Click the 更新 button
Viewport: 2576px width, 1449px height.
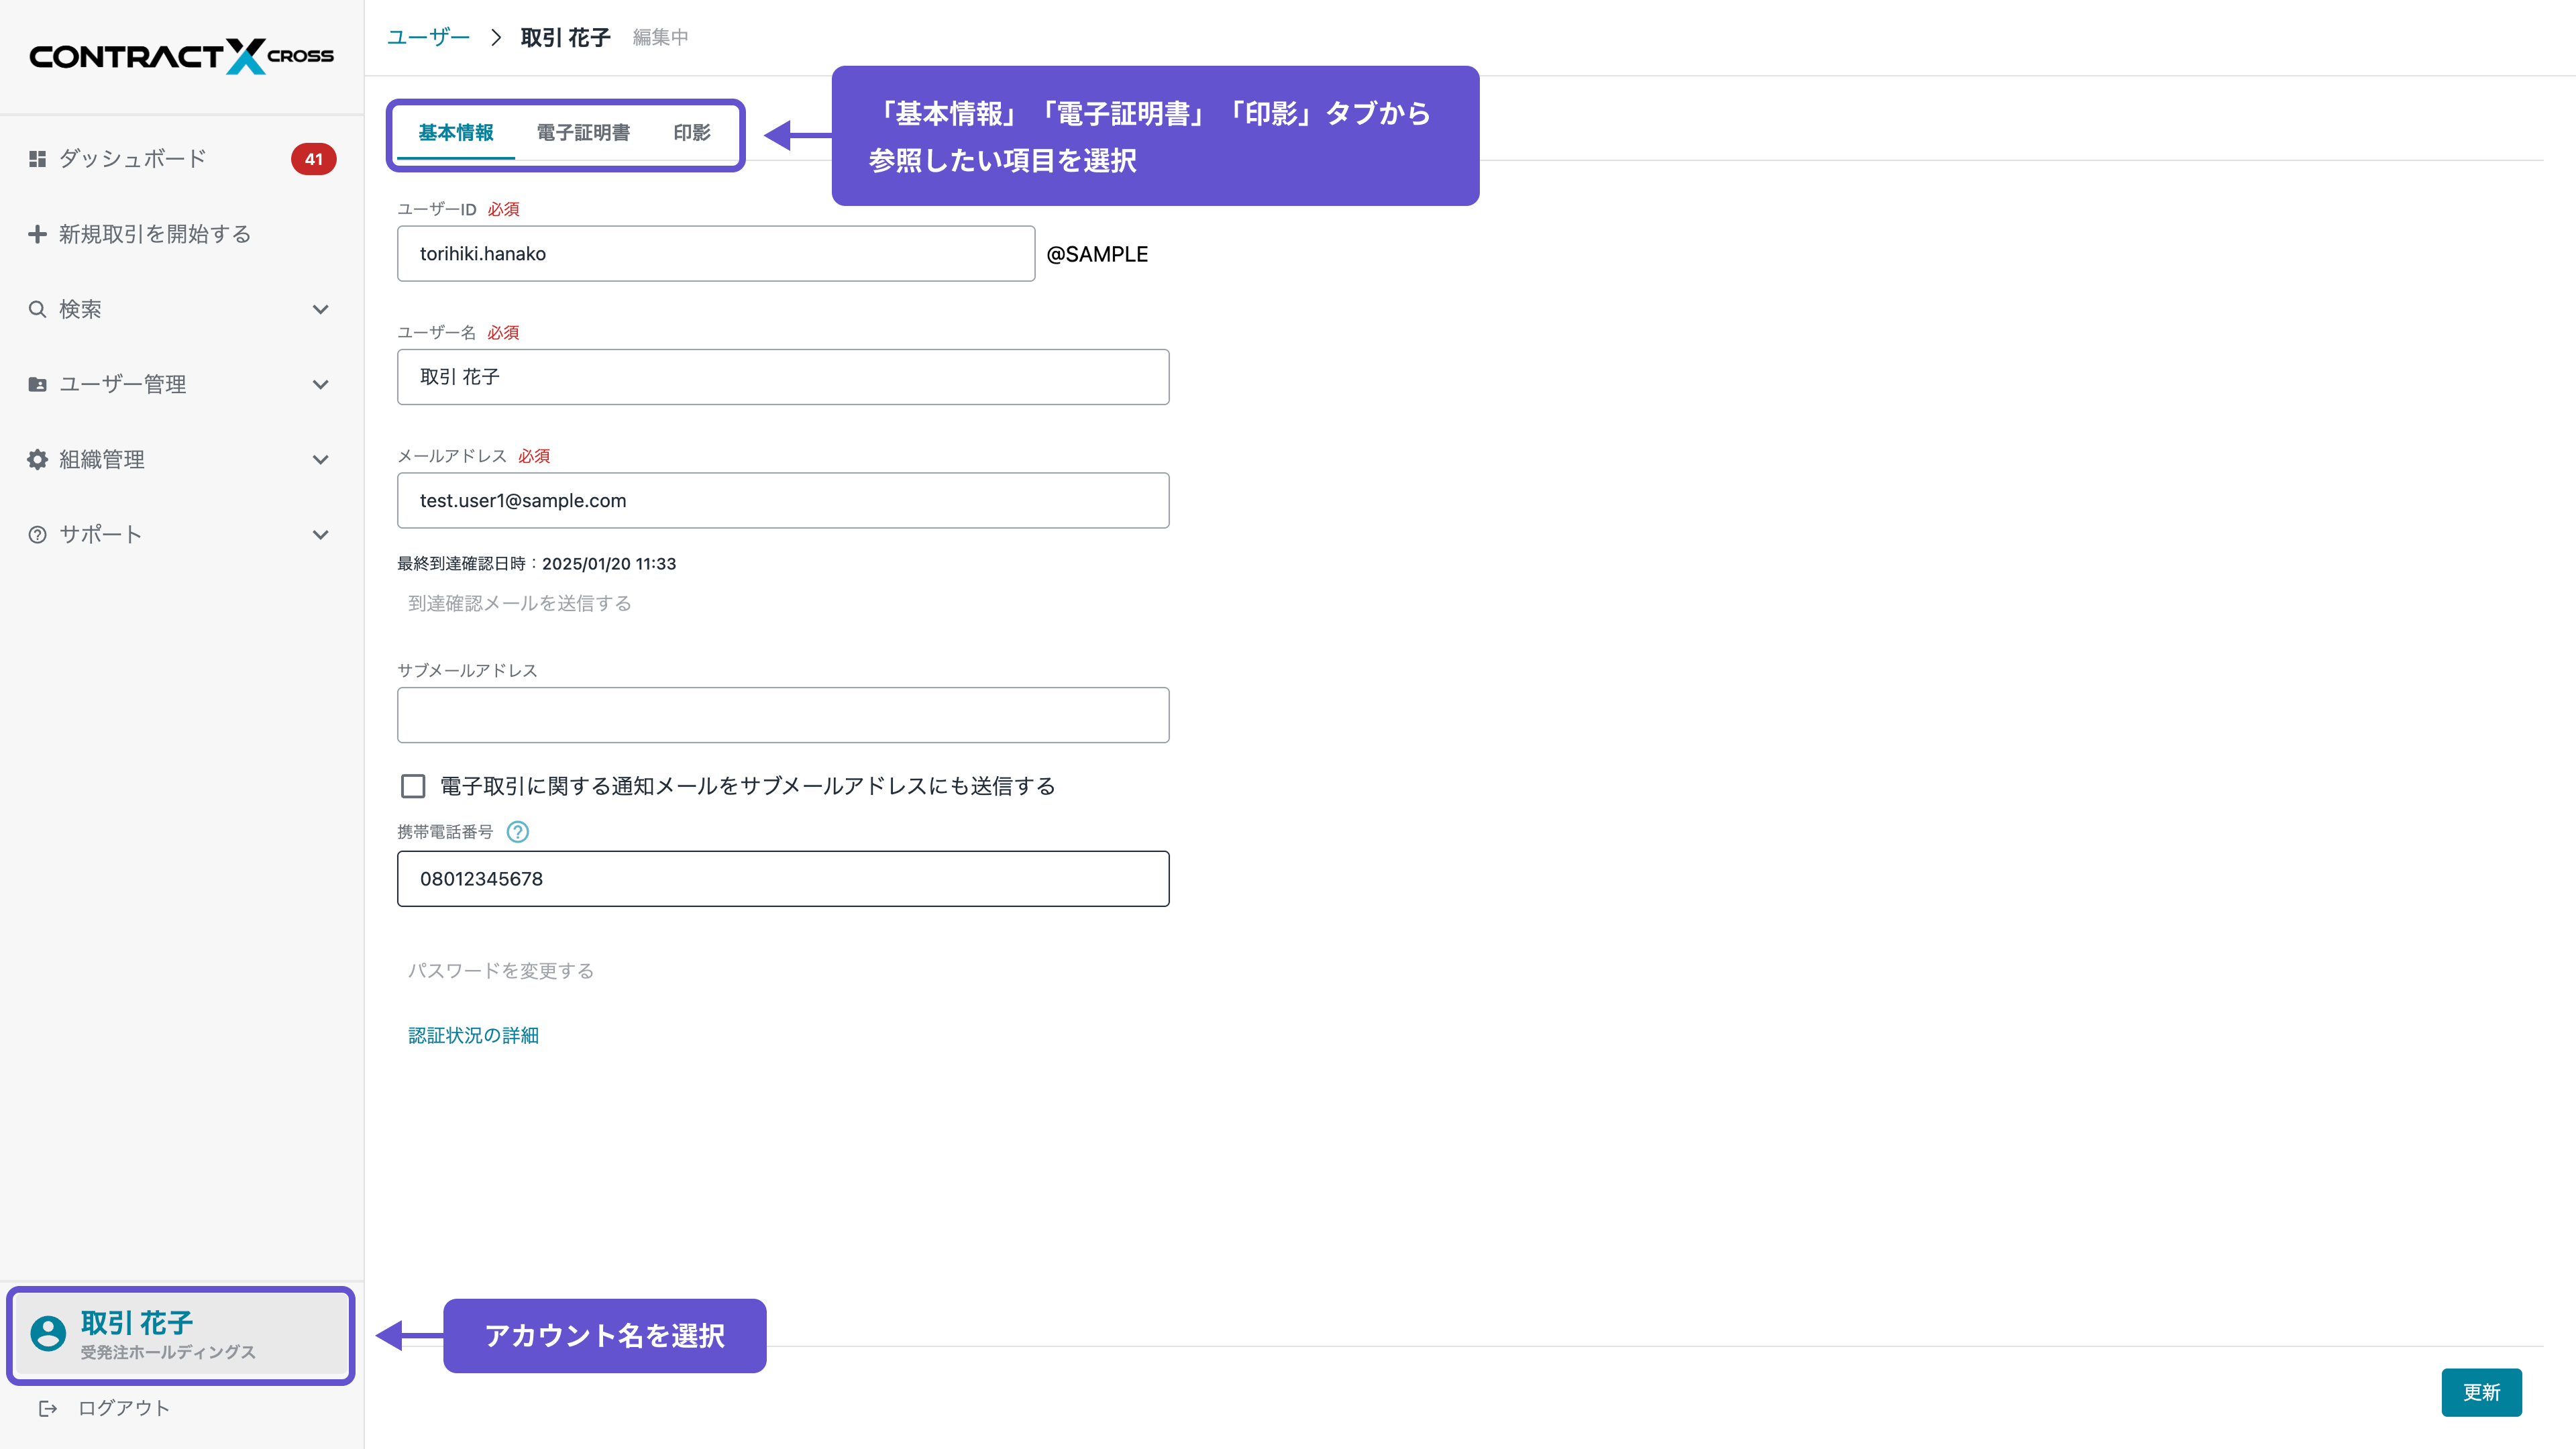pyautogui.click(x=2481, y=1392)
